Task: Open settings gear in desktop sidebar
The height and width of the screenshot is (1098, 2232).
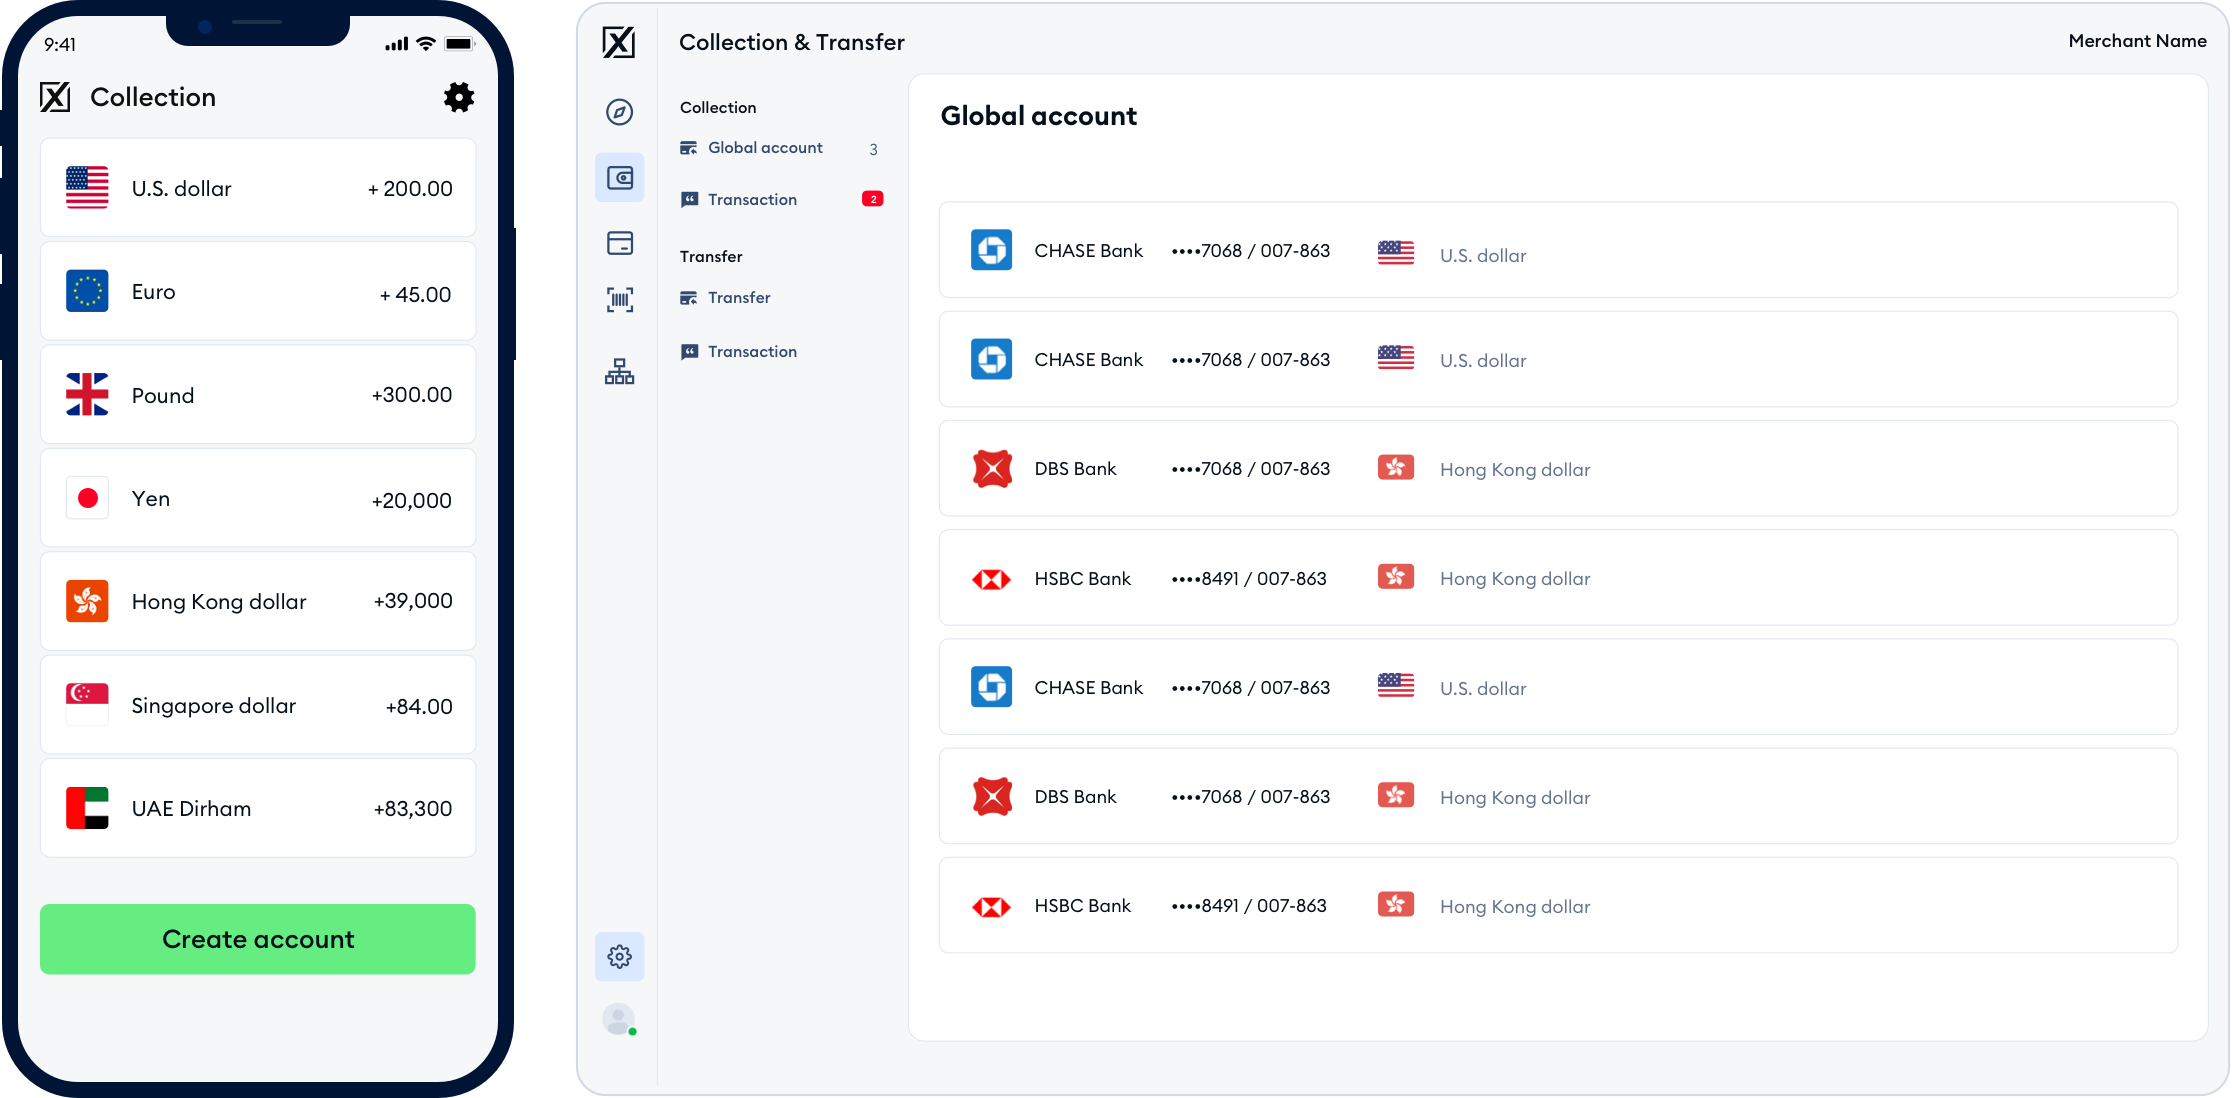Action: point(619,957)
